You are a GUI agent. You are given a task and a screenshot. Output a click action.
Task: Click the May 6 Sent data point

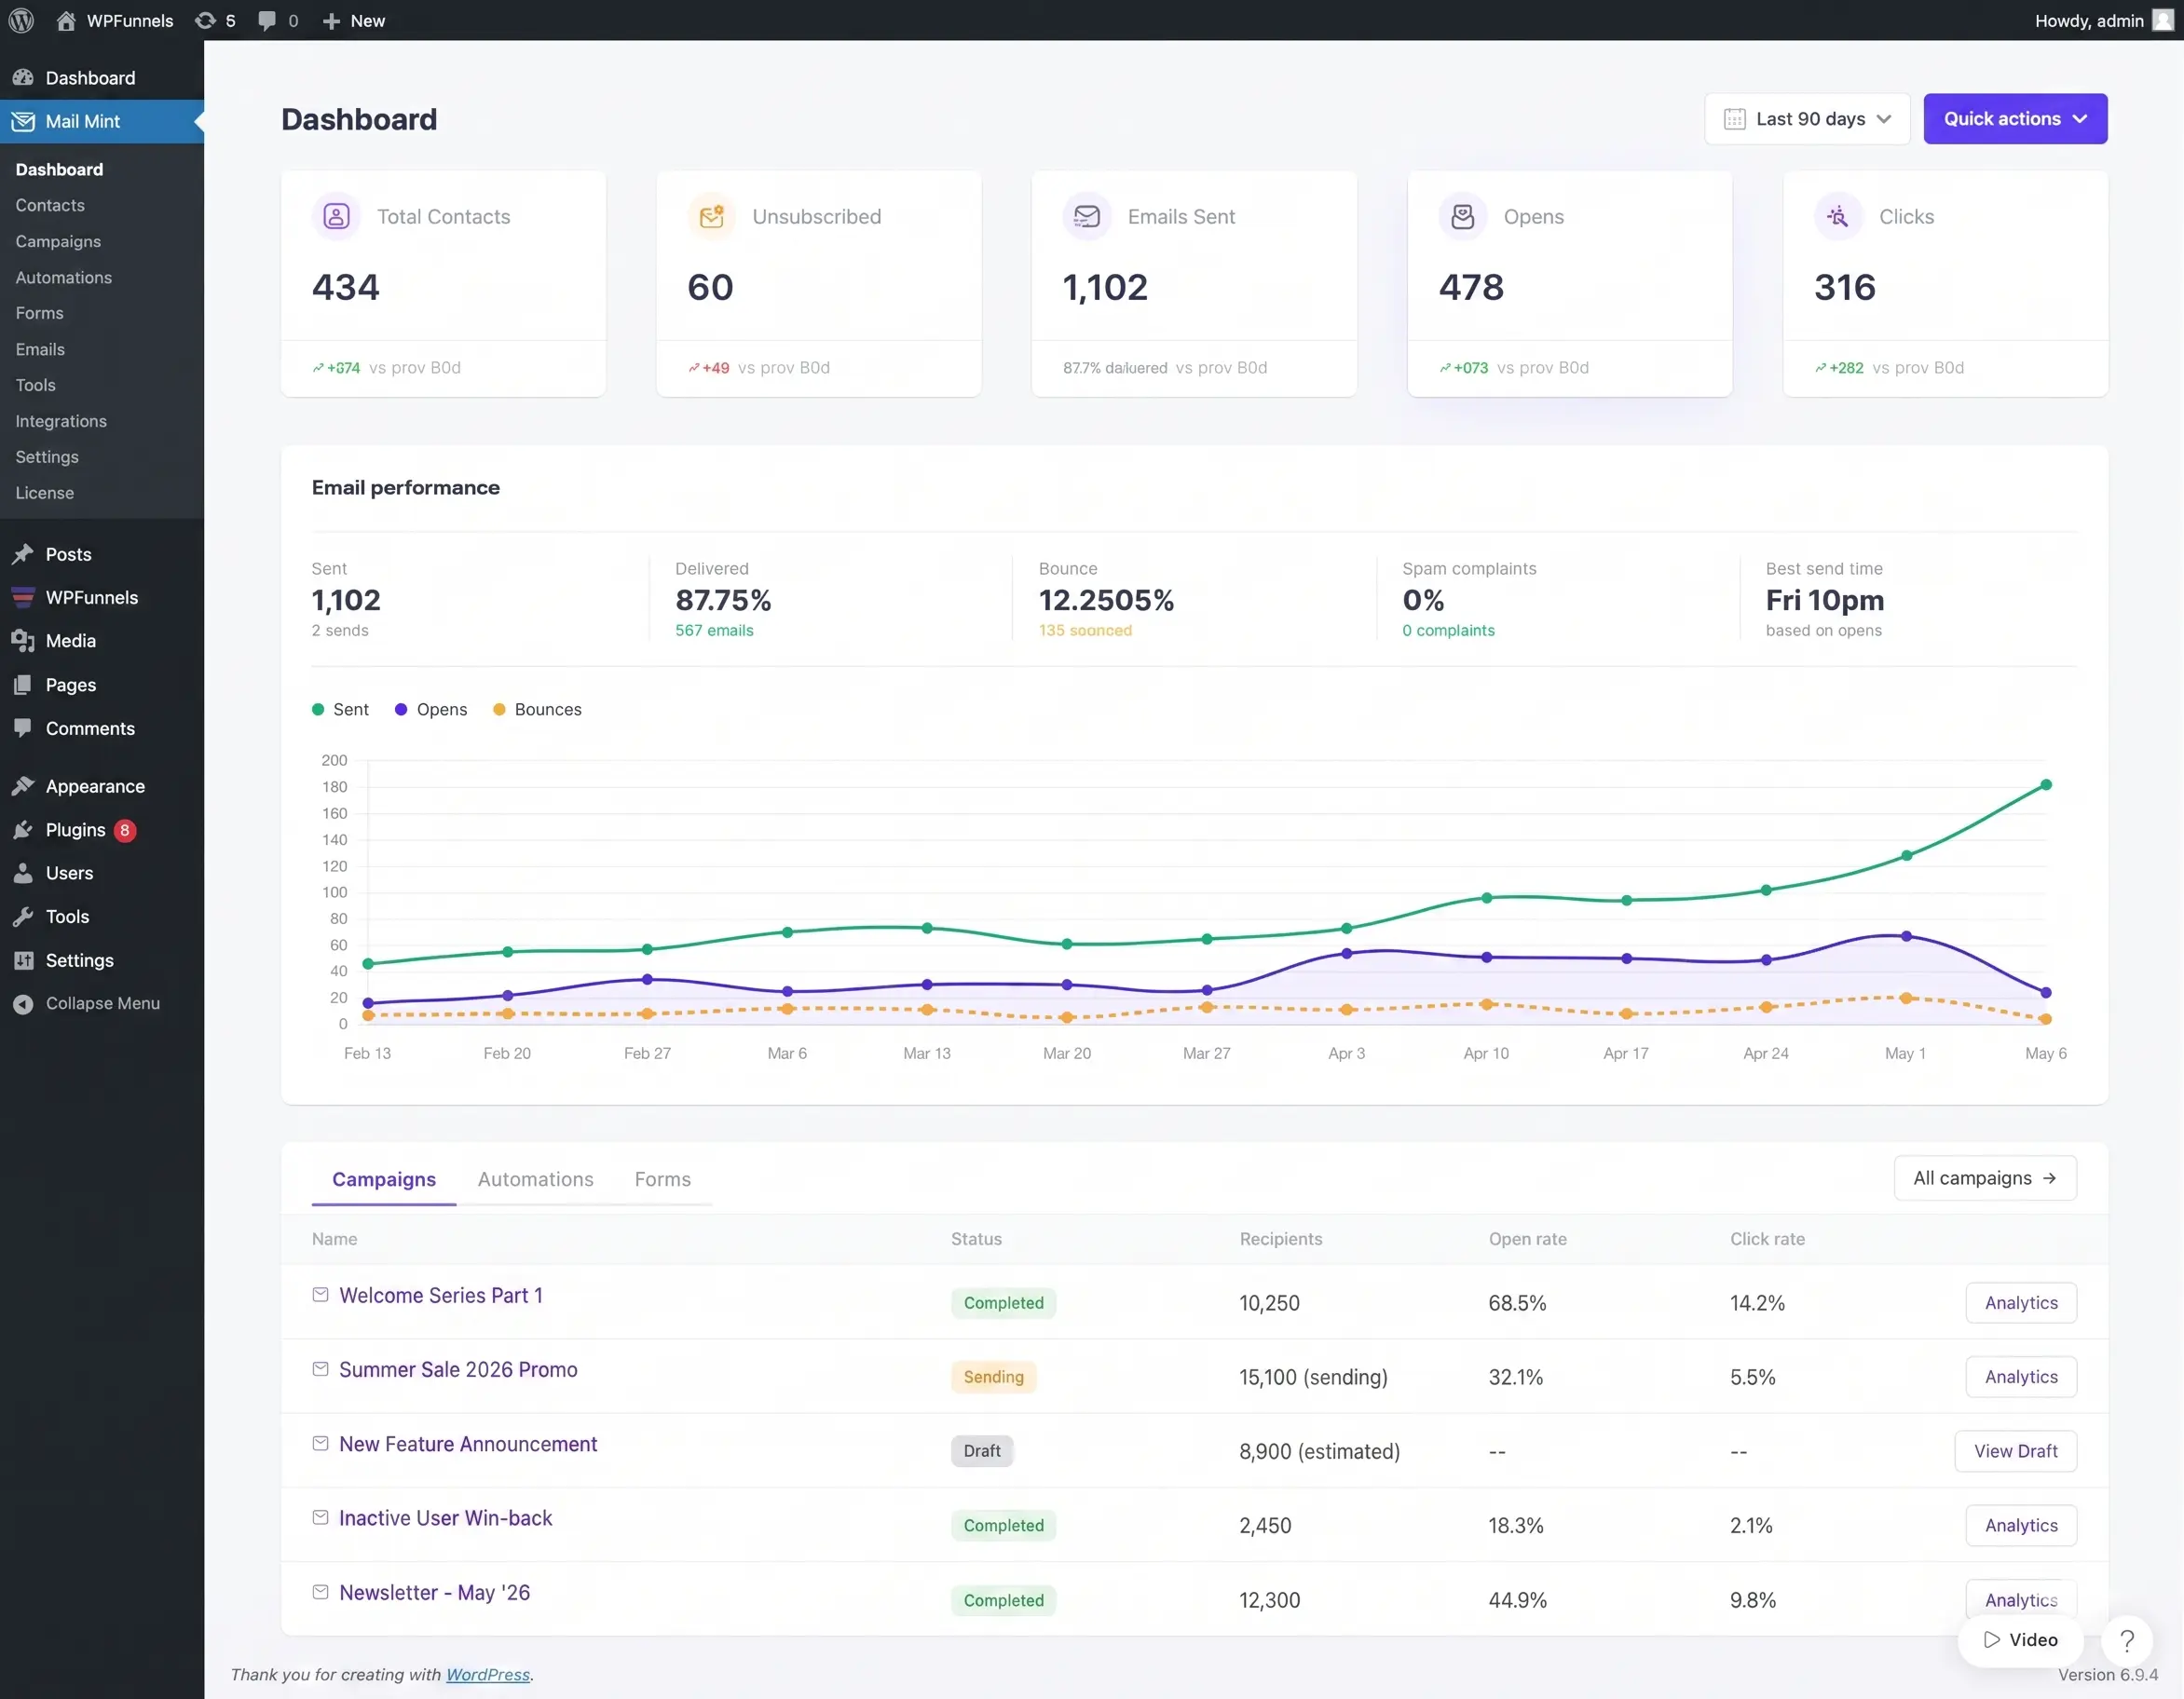pyautogui.click(x=2046, y=785)
